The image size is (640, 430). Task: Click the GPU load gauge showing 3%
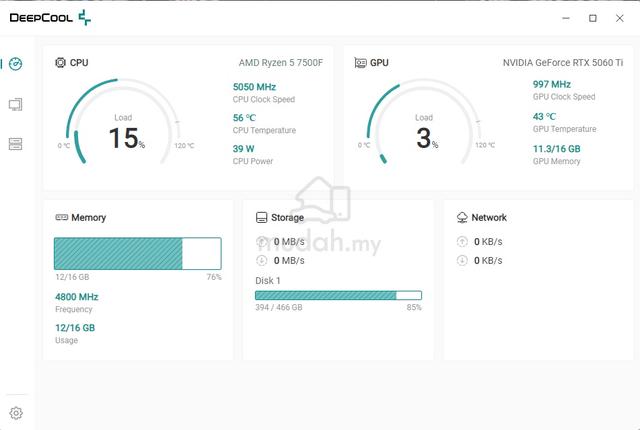point(424,122)
